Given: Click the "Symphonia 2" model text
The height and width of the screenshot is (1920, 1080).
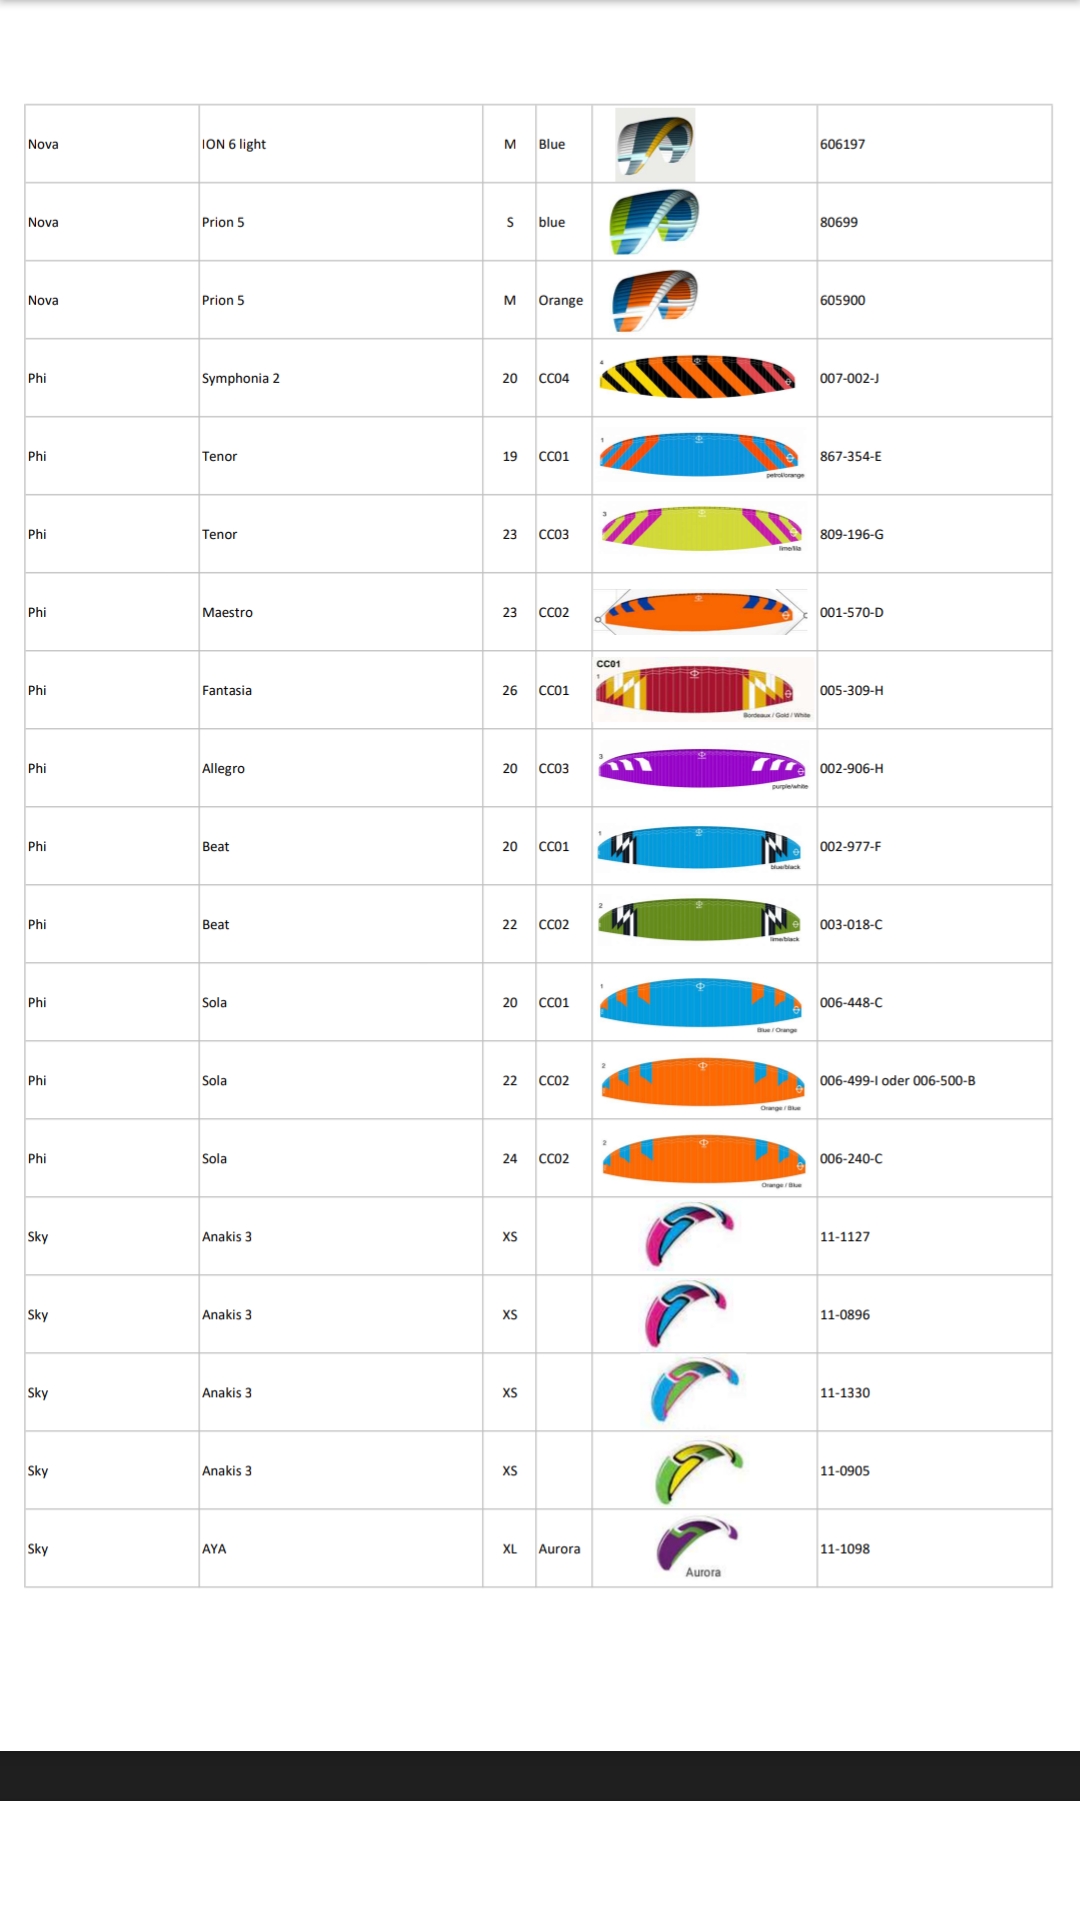Looking at the screenshot, I should click(241, 378).
